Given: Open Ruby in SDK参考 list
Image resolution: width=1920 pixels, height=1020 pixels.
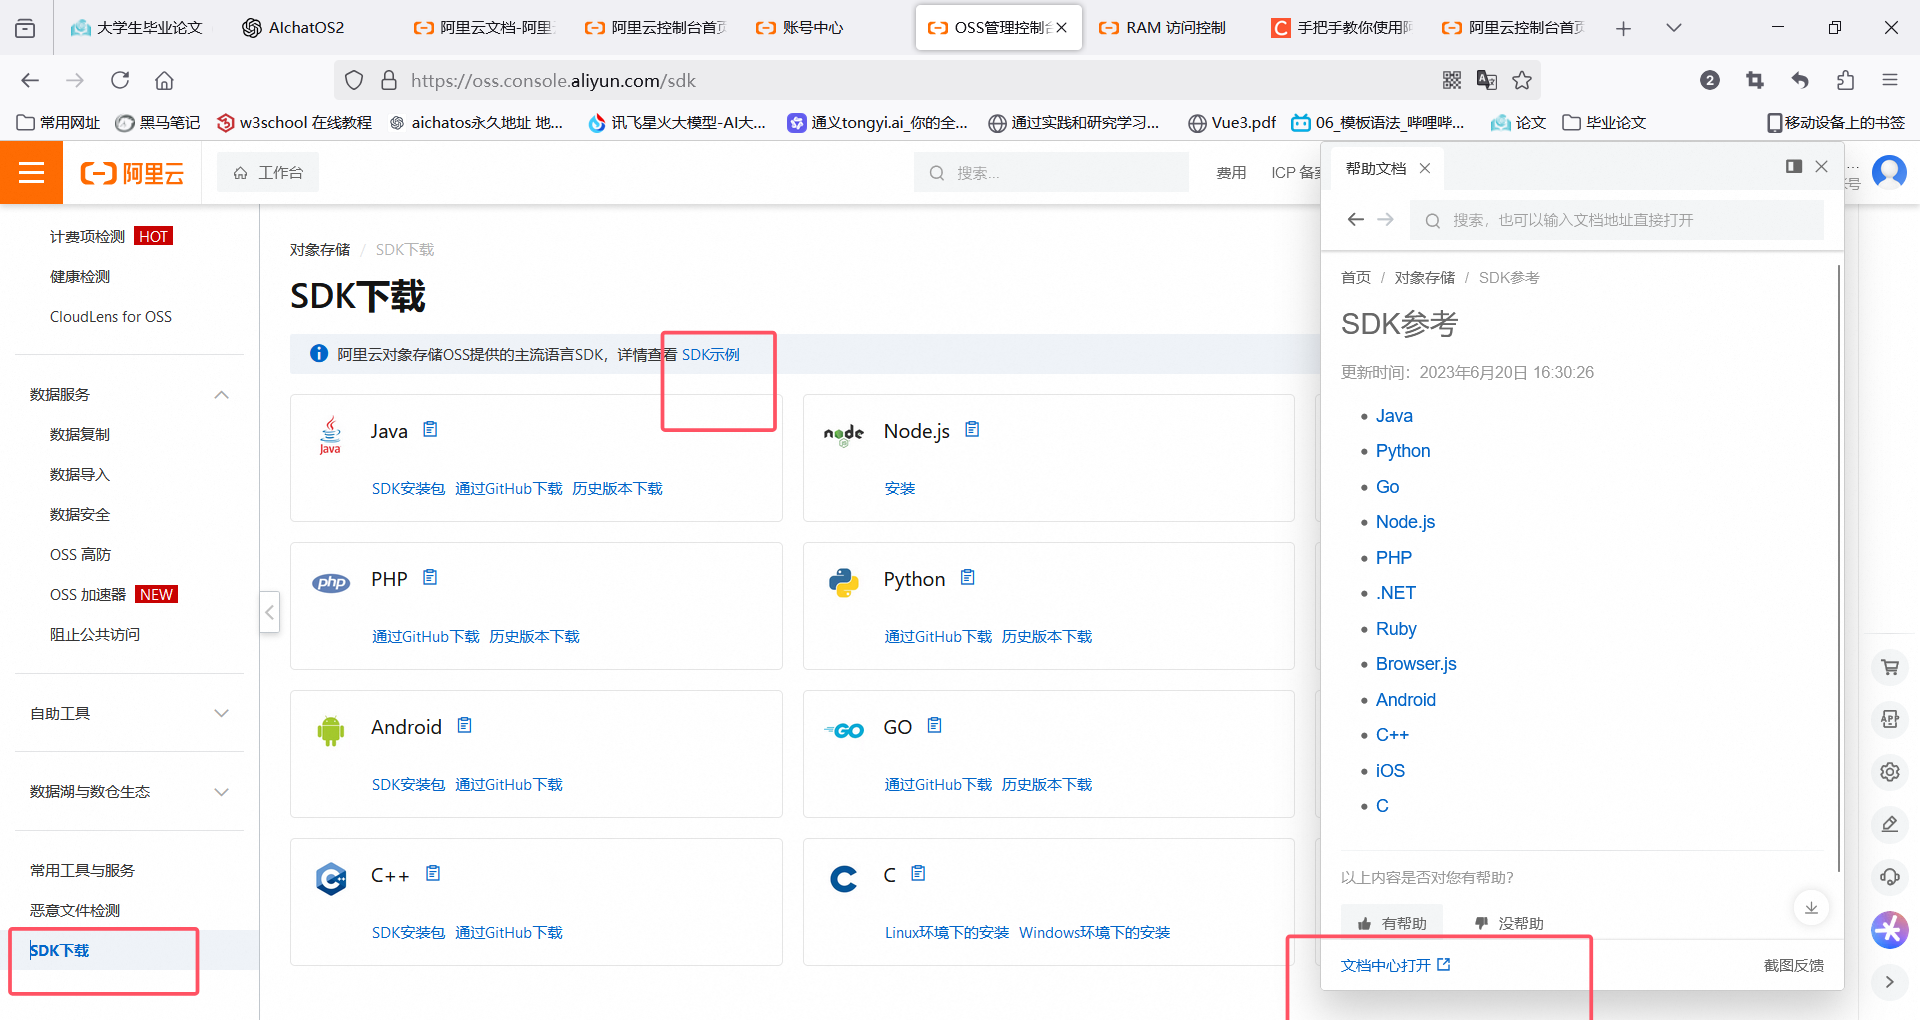Looking at the screenshot, I should [x=1396, y=629].
